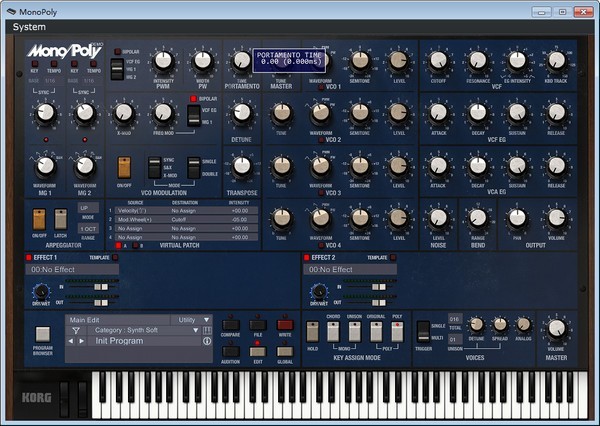Go to previous program arrow
This screenshot has width=600, height=426.
pyautogui.click(x=71, y=341)
